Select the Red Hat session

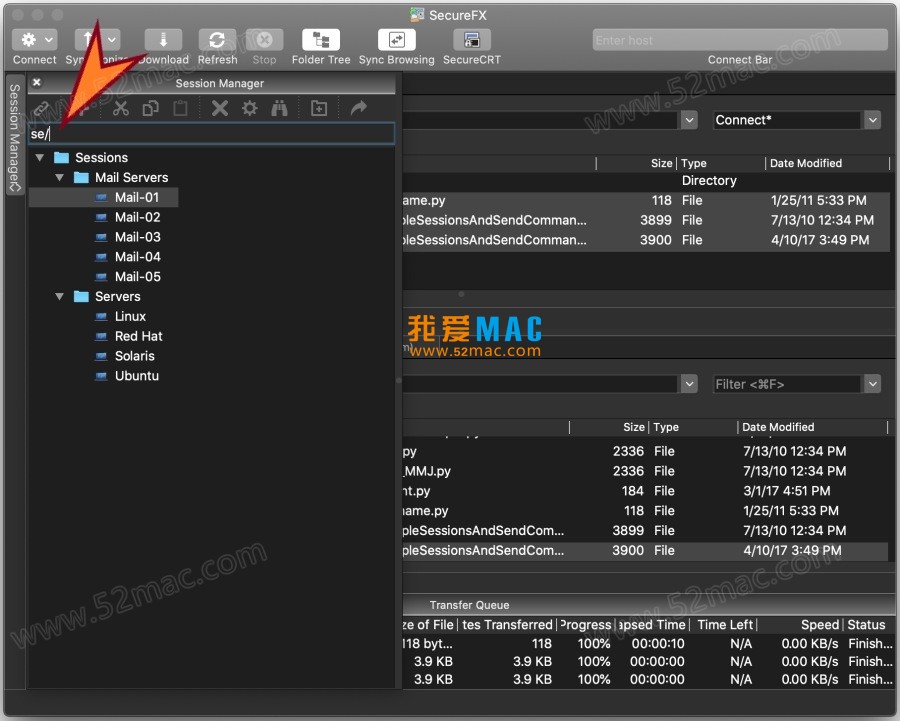click(x=138, y=336)
